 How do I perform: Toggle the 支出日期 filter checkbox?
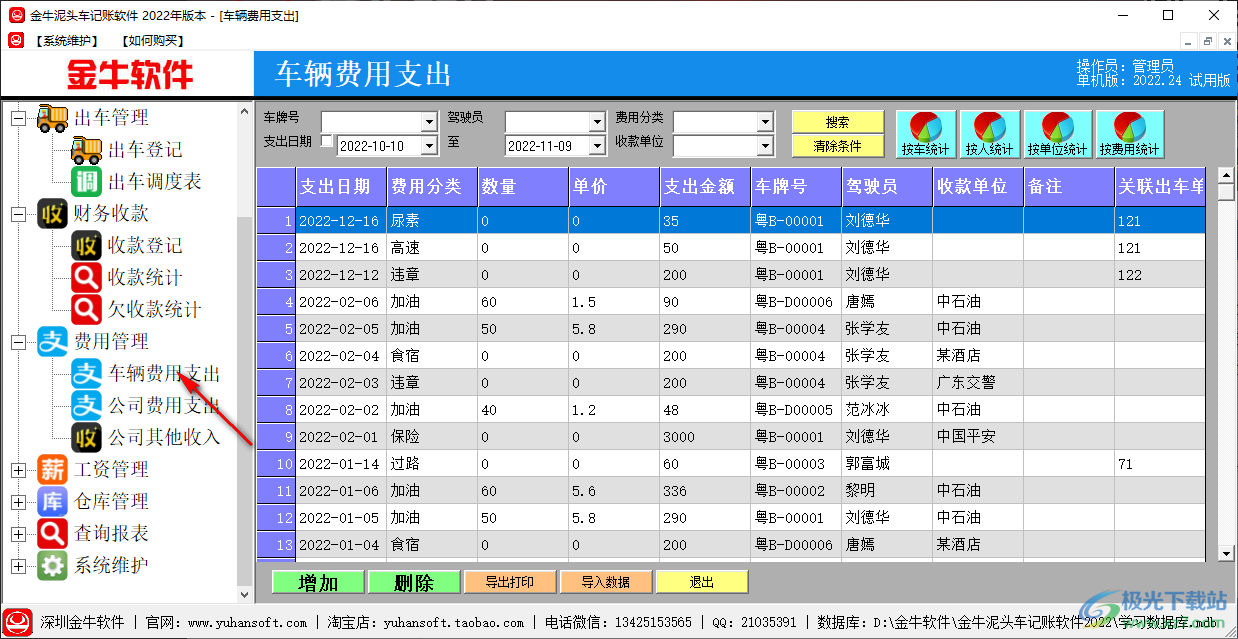pos(327,142)
